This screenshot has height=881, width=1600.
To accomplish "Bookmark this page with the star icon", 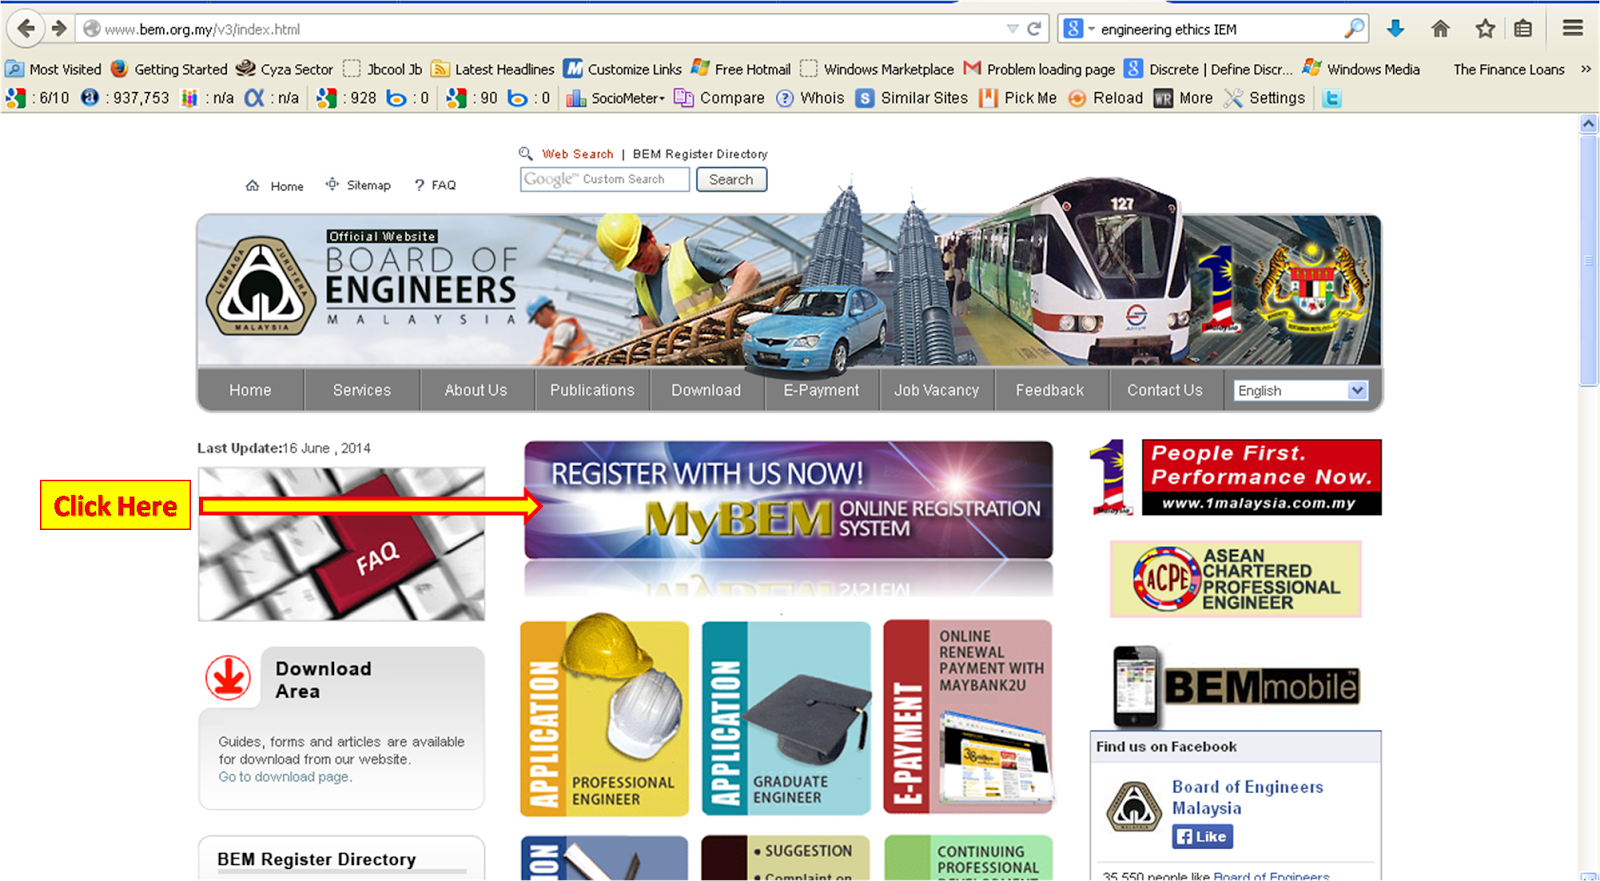I will (1485, 28).
